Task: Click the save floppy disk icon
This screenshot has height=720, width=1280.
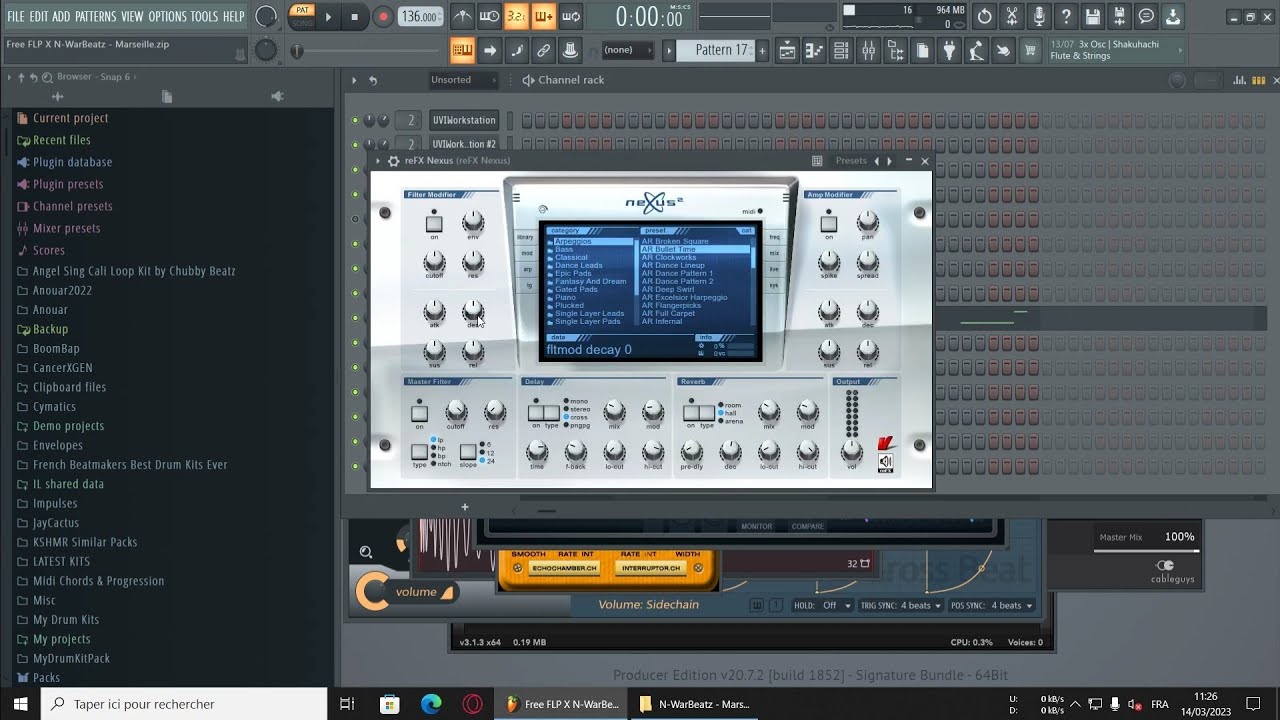Action: [x=1093, y=16]
